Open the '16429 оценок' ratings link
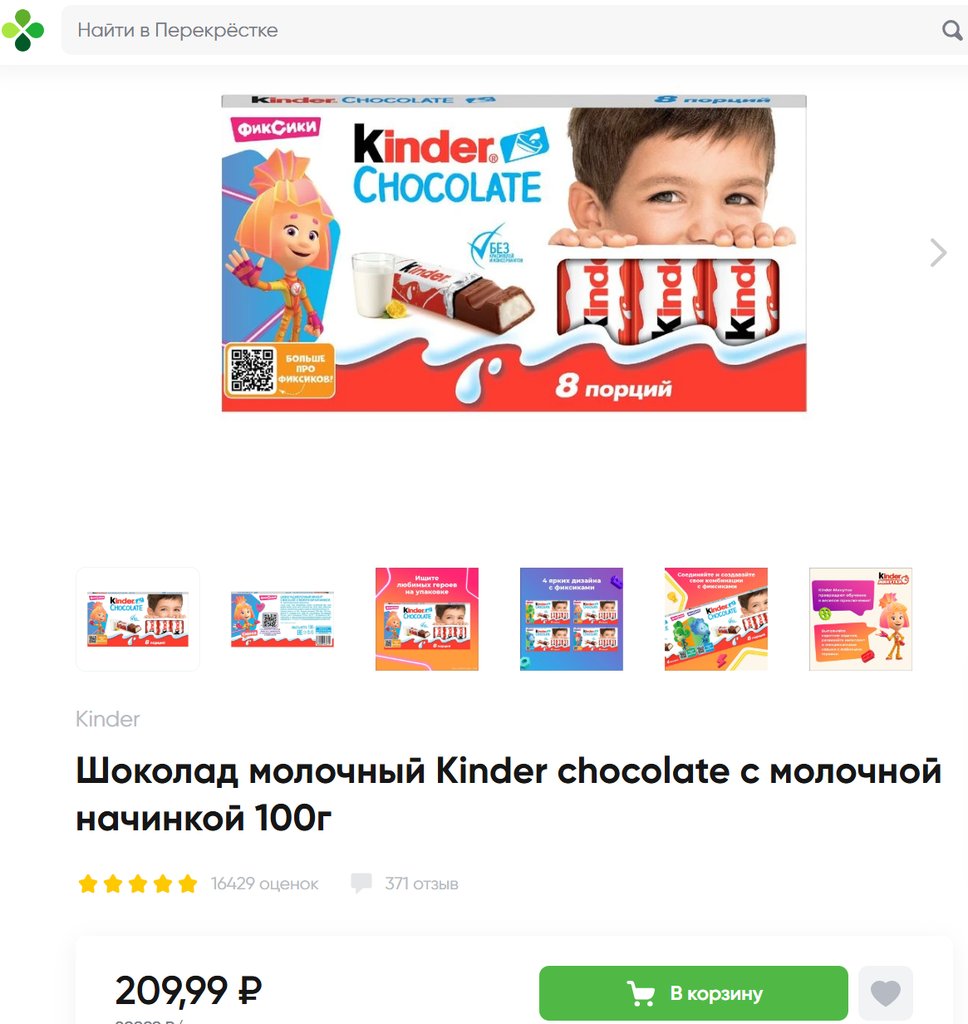This screenshot has height=1024, width=968. point(265,884)
